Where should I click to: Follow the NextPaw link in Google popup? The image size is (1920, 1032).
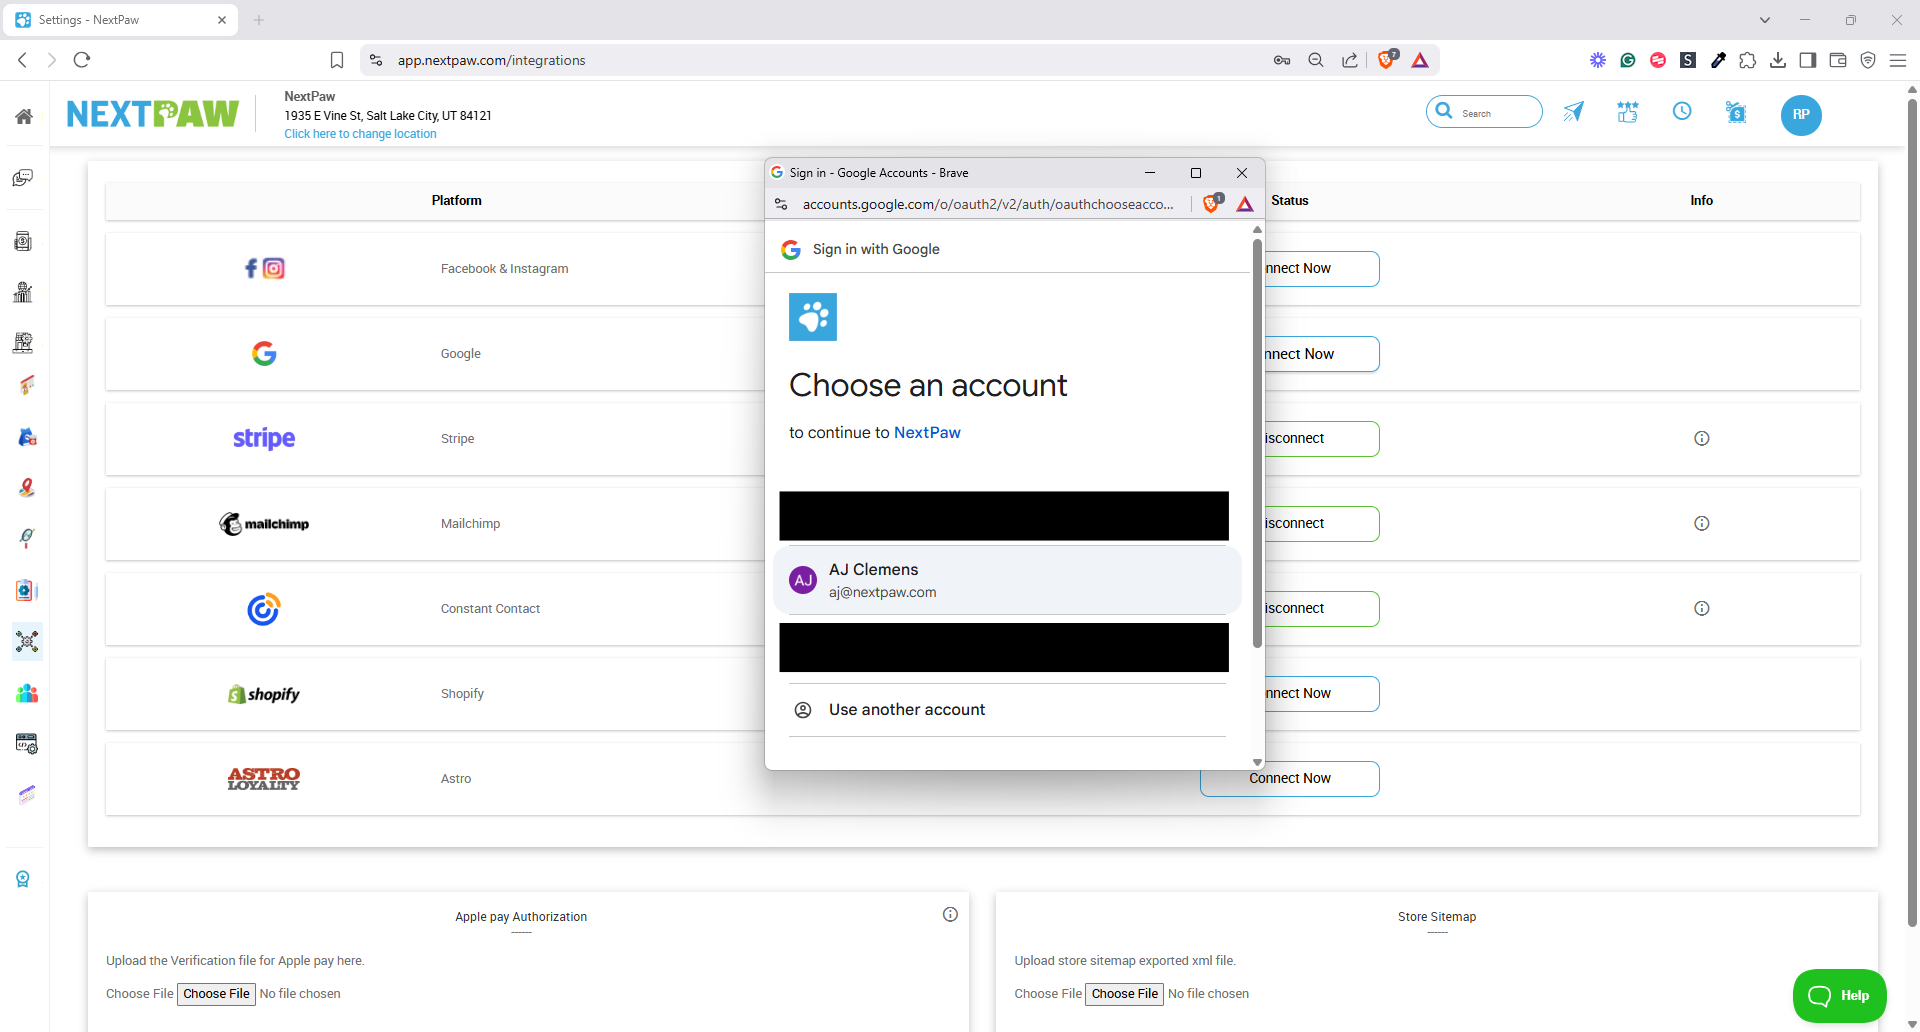pyautogui.click(x=927, y=433)
